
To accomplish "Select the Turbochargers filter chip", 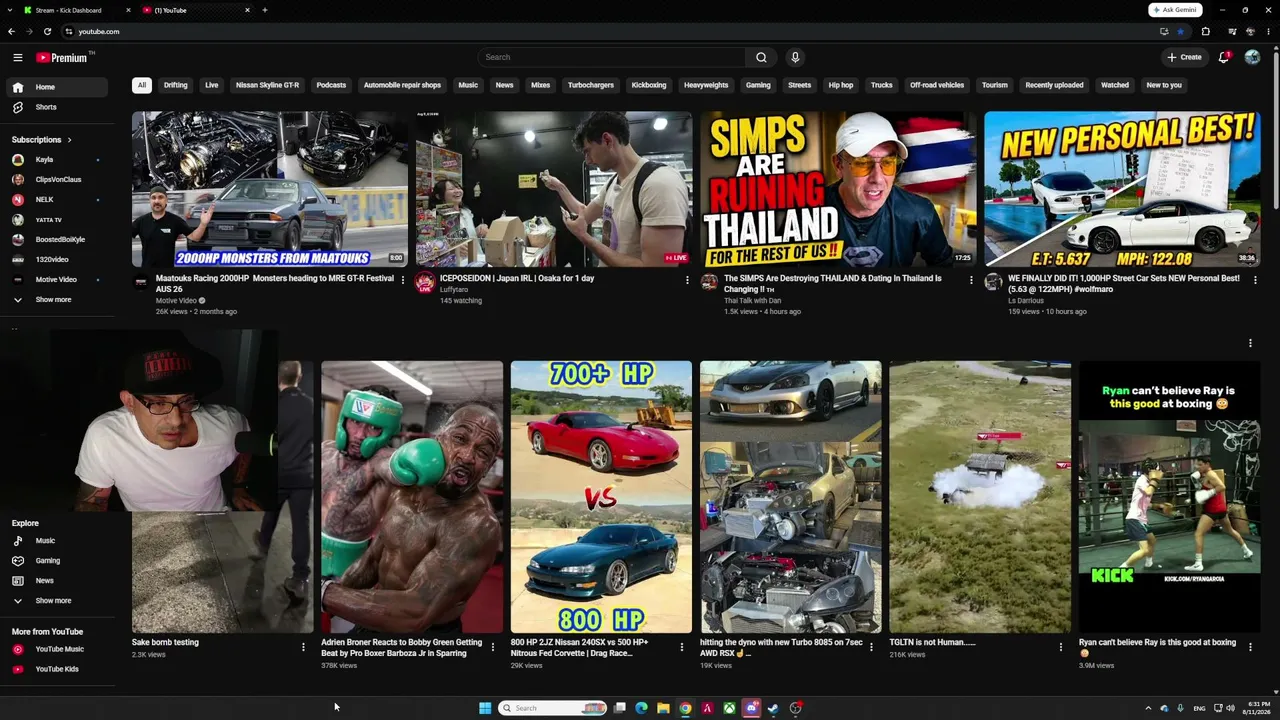I will (591, 85).
